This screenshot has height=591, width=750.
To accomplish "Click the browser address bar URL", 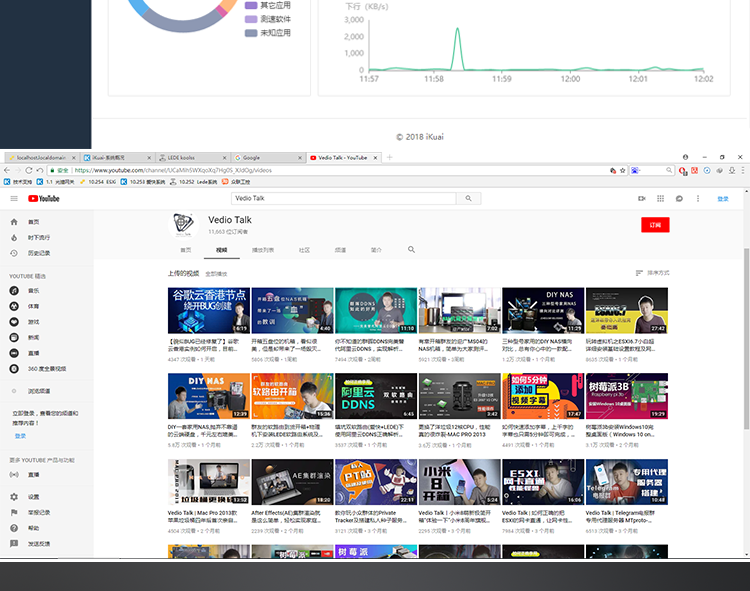I will click(173, 170).
